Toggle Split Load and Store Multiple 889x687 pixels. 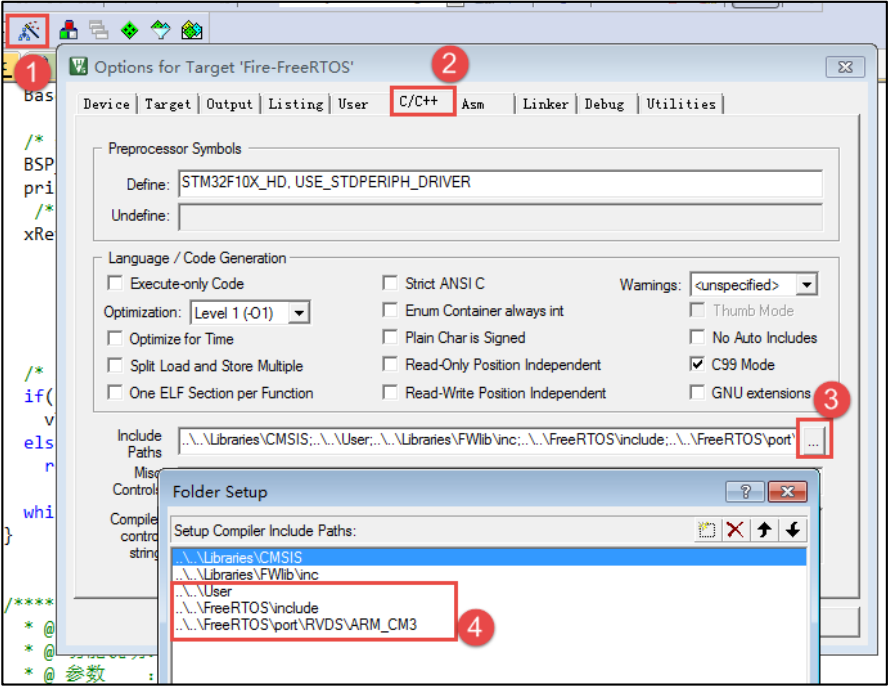(x=115, y=365)
